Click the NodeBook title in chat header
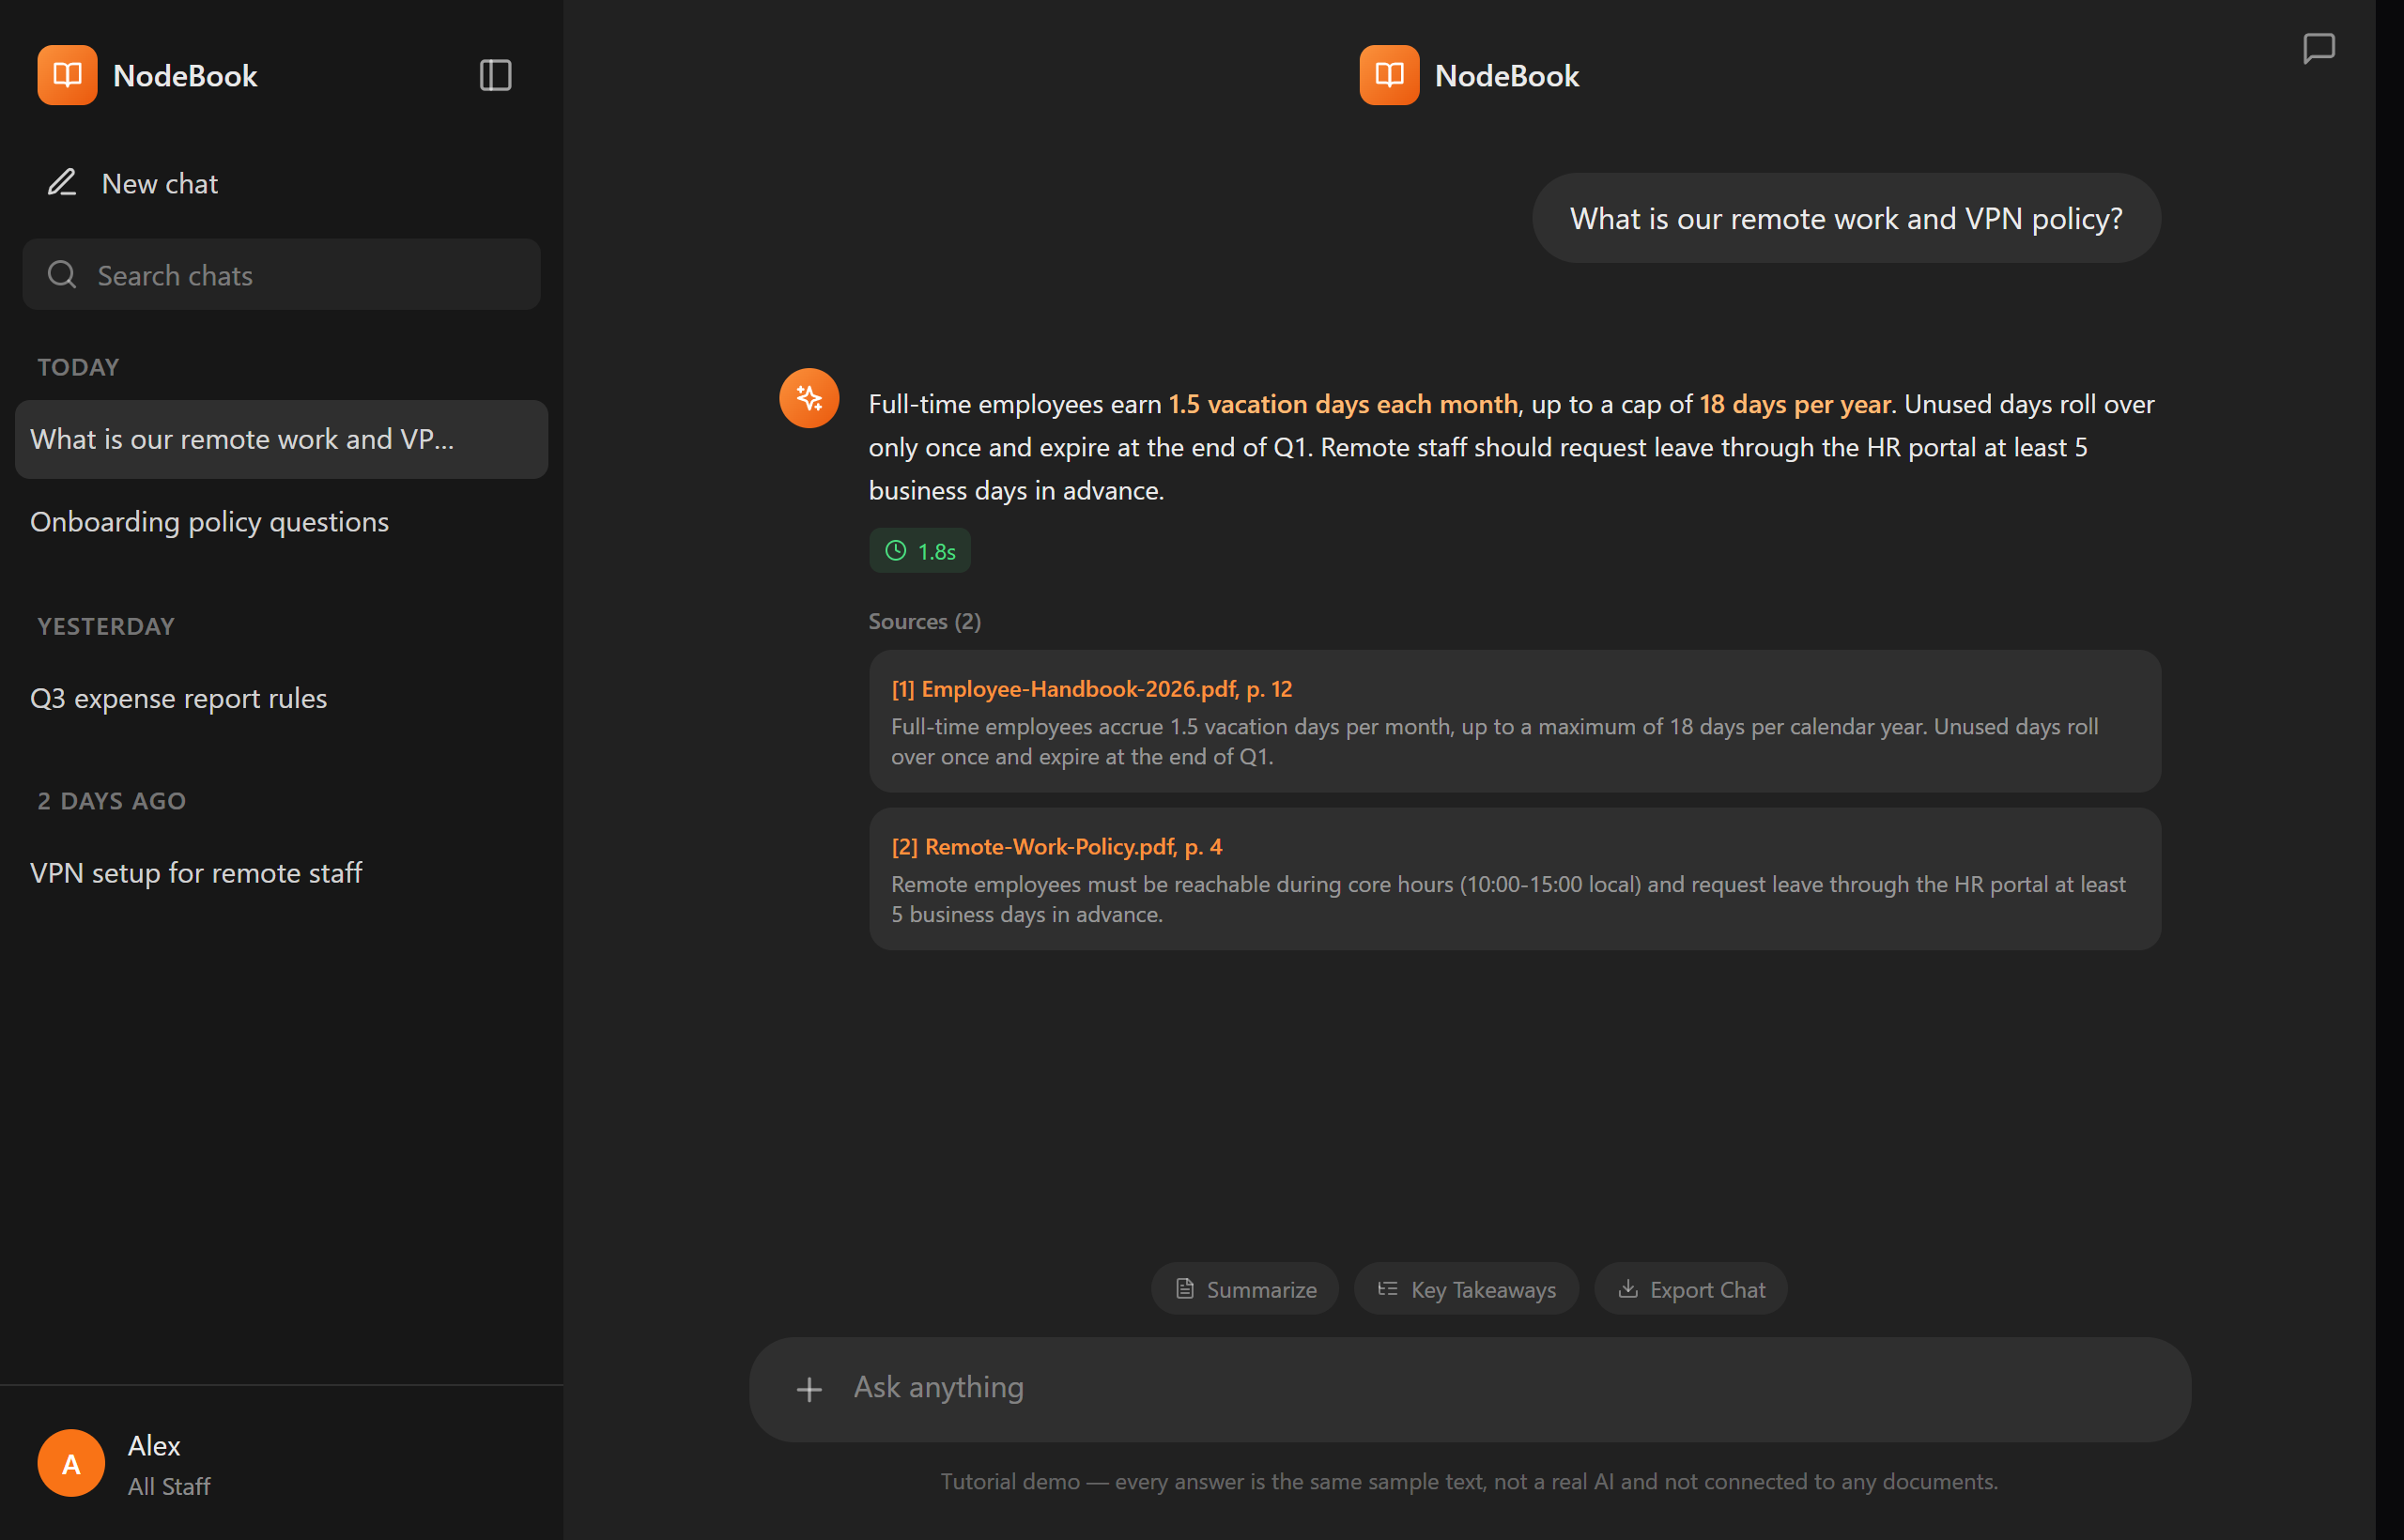 tap(1507, 76)
